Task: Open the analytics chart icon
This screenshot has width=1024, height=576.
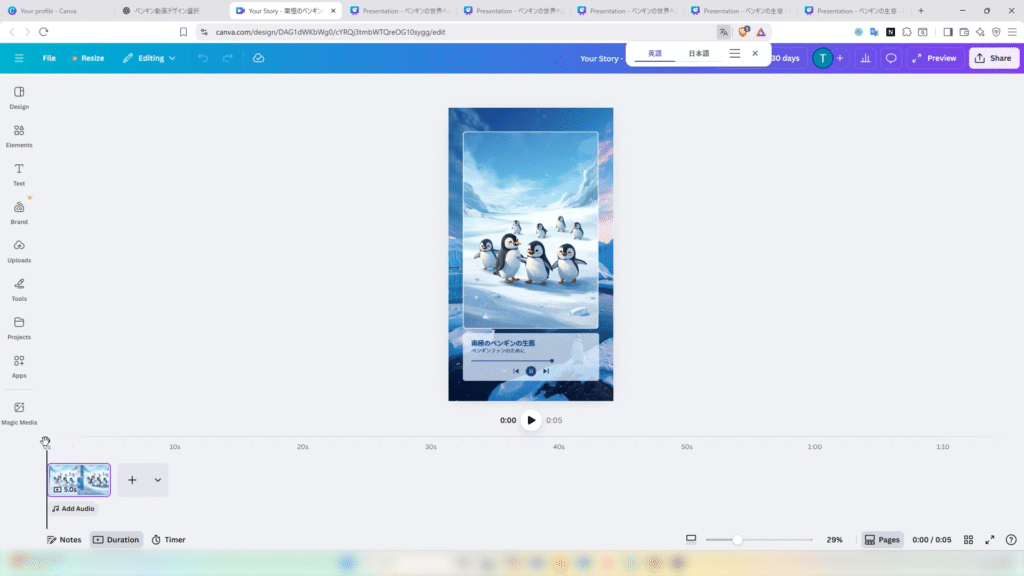Action: (865, 58)
